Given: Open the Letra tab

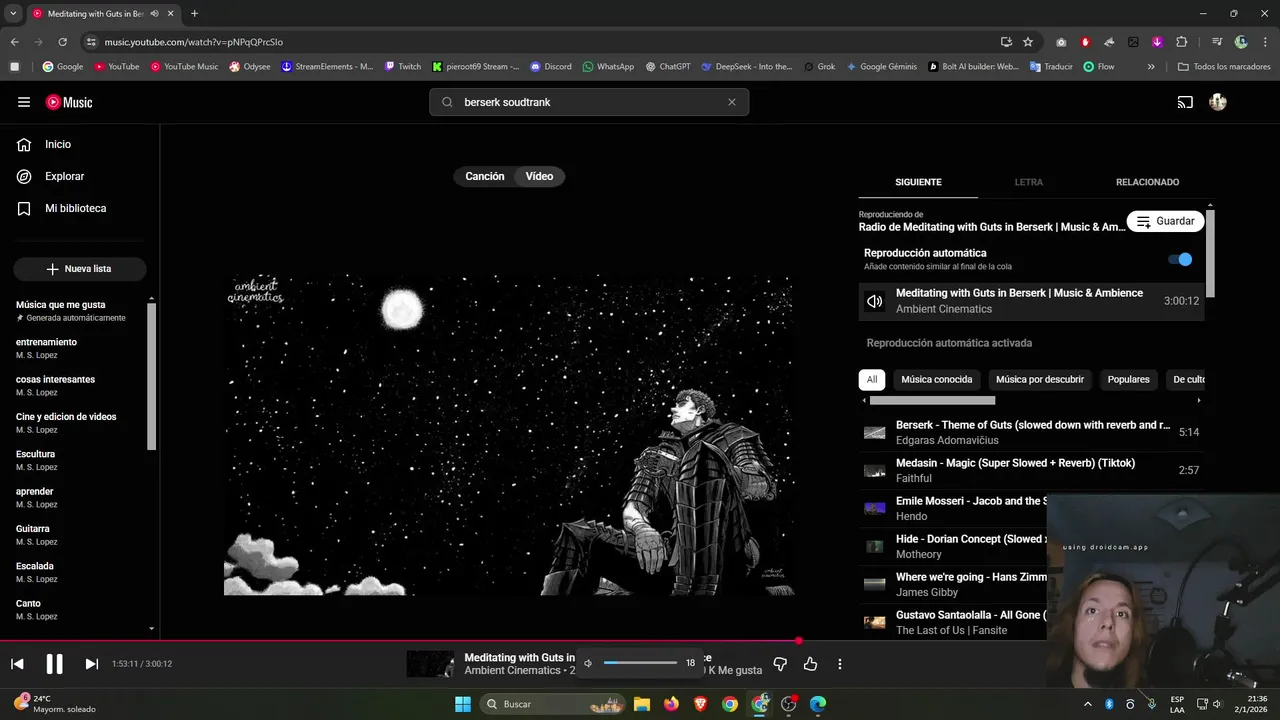Looking at the screenshot, I should coord(1029,182).
